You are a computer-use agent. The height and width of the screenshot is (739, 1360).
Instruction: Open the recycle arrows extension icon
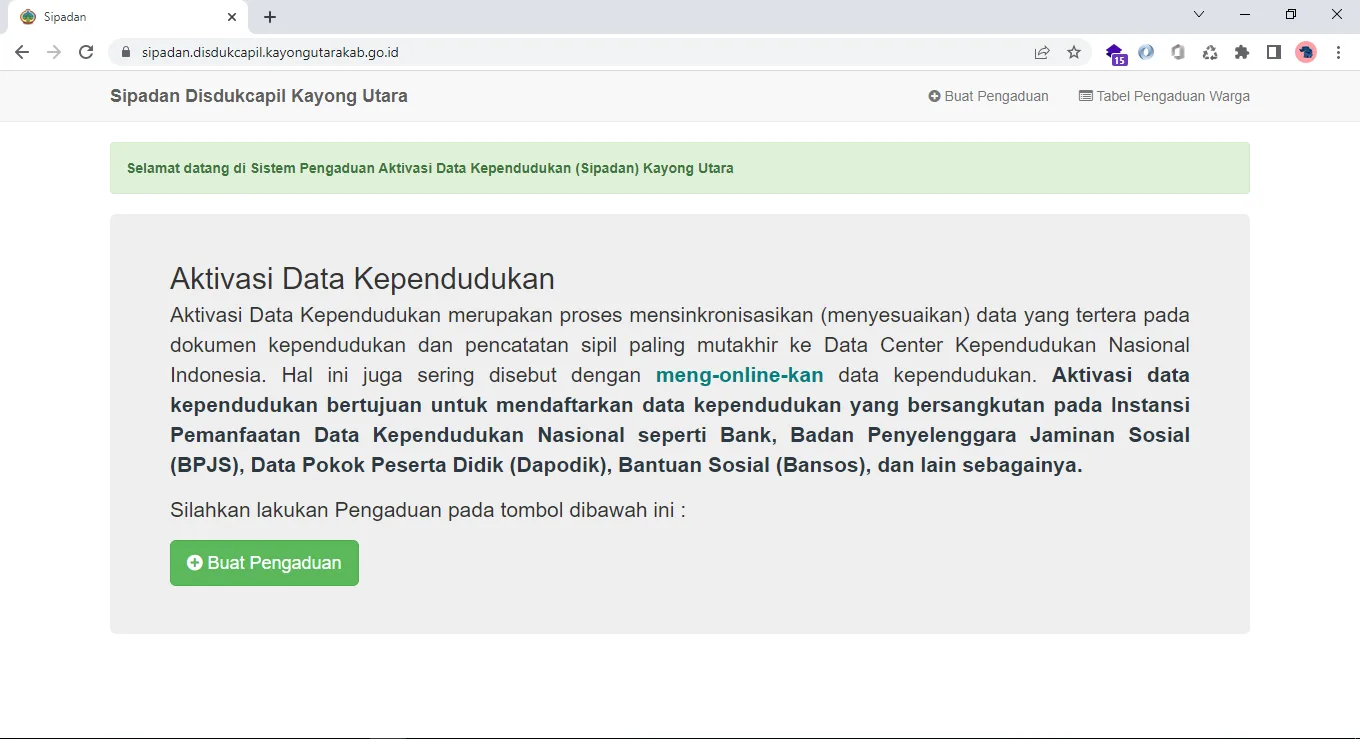(1210, 52)
